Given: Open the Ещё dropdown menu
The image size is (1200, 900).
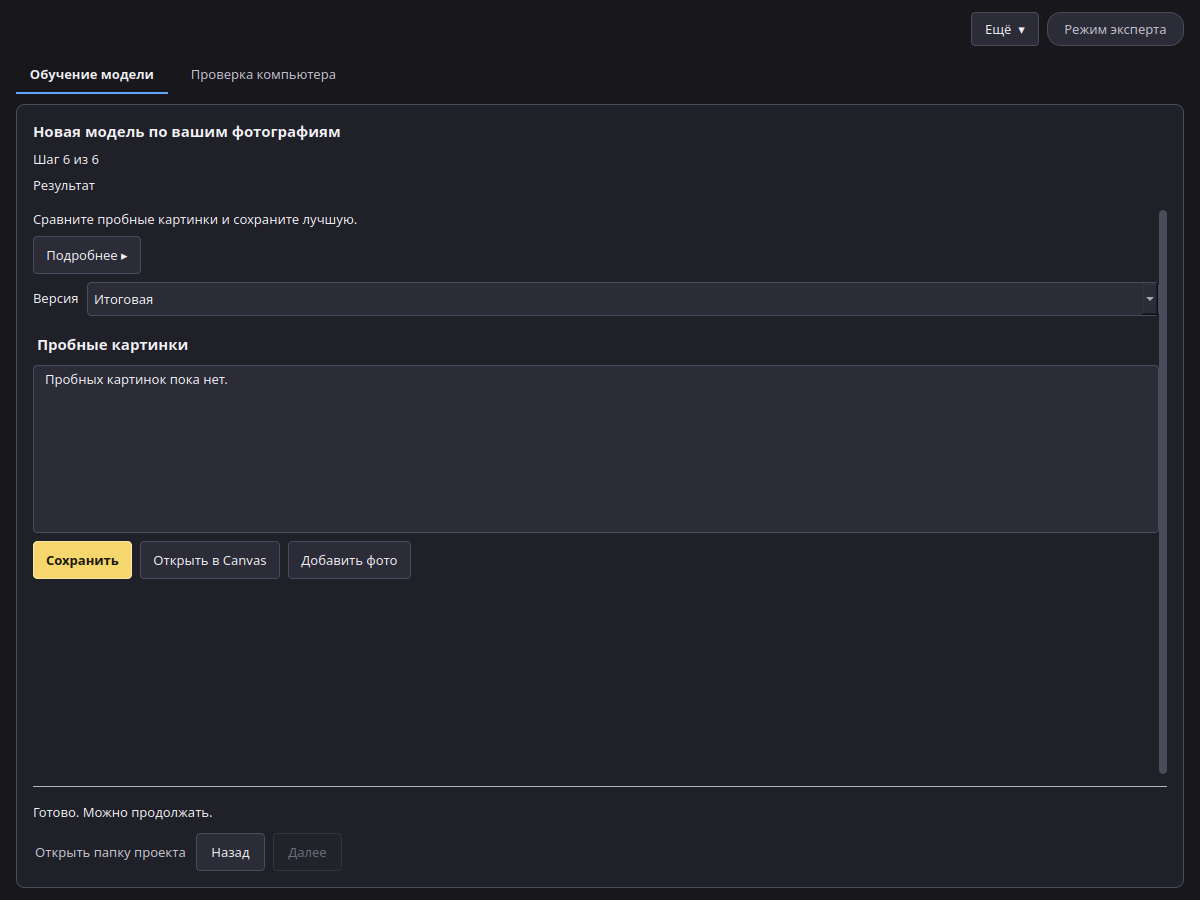Looking at the screenshot, I should (x=1004, y=29).
